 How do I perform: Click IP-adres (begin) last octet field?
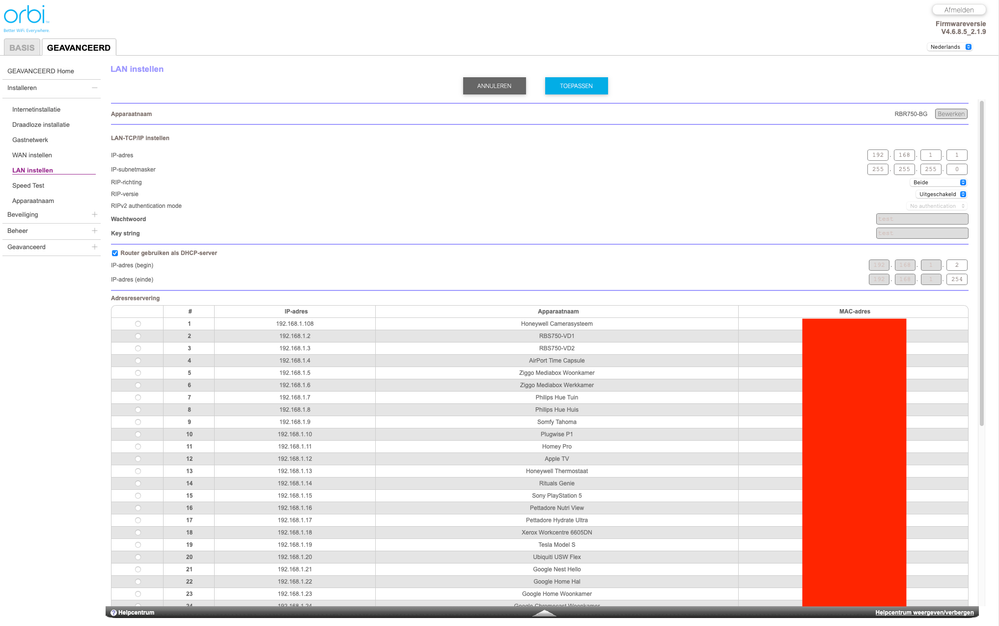pyautogui.click(x=956, y=265)
